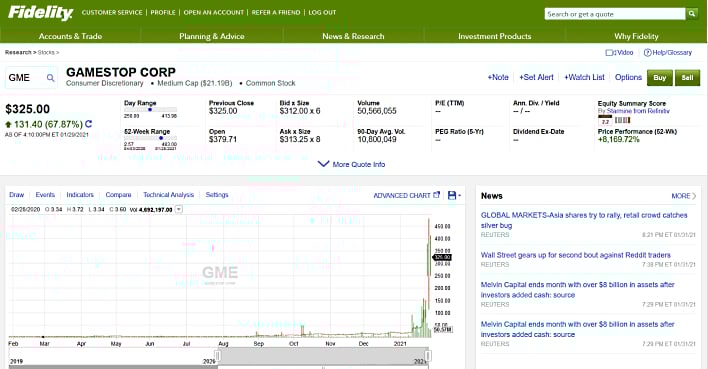Open the Planning & Advice menu

pos(212,36)
